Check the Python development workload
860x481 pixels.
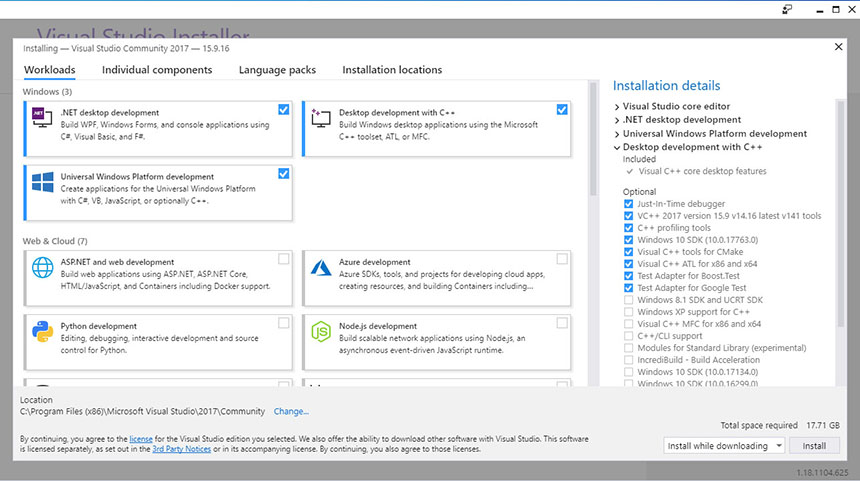pos(284,323)
